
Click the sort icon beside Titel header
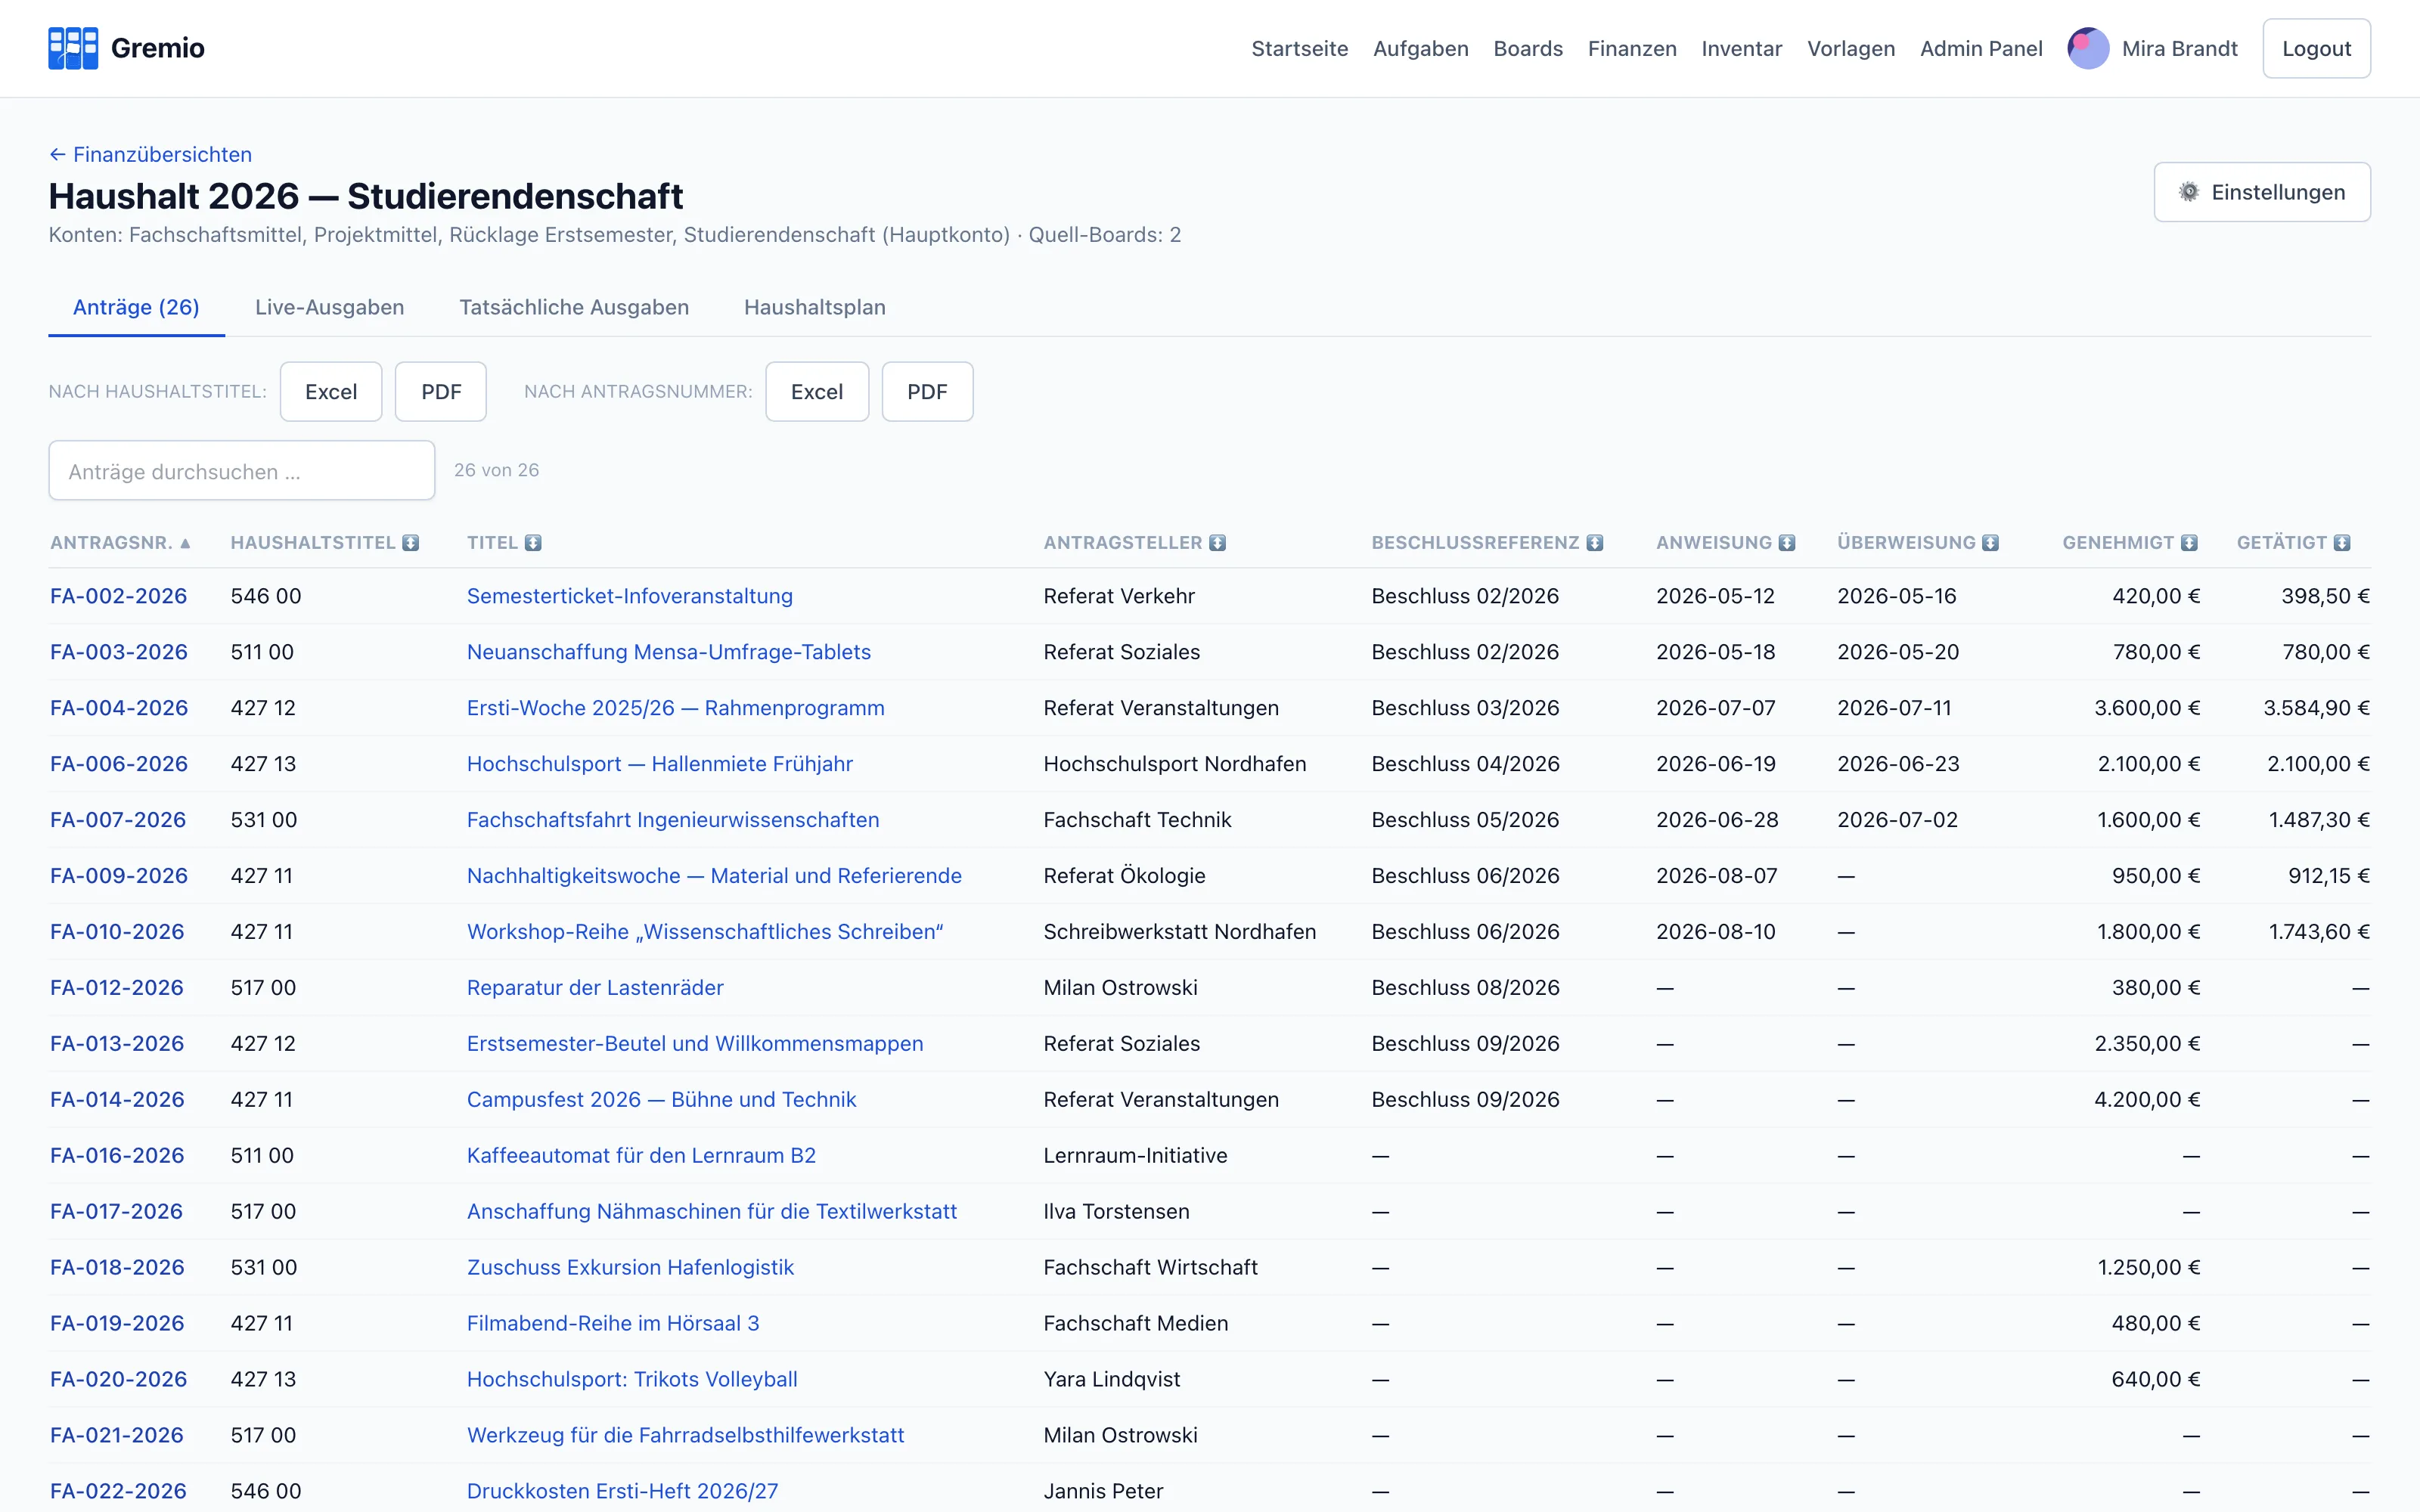[533, 543]
